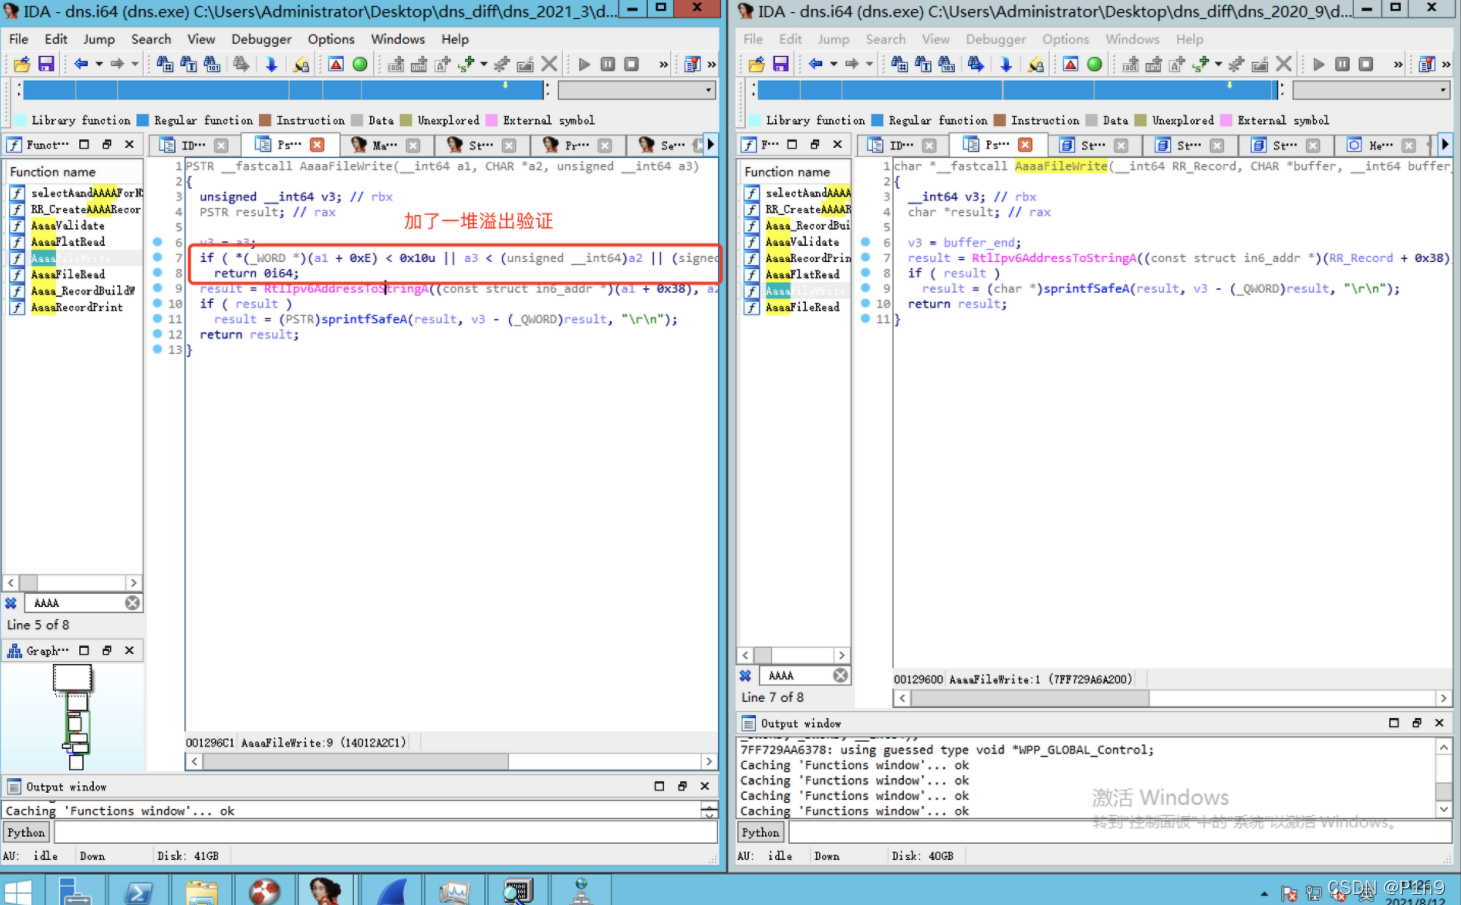Start debugger process in left IDA window
Screen dimensions: 1461x905
click(x=584, y=64)
